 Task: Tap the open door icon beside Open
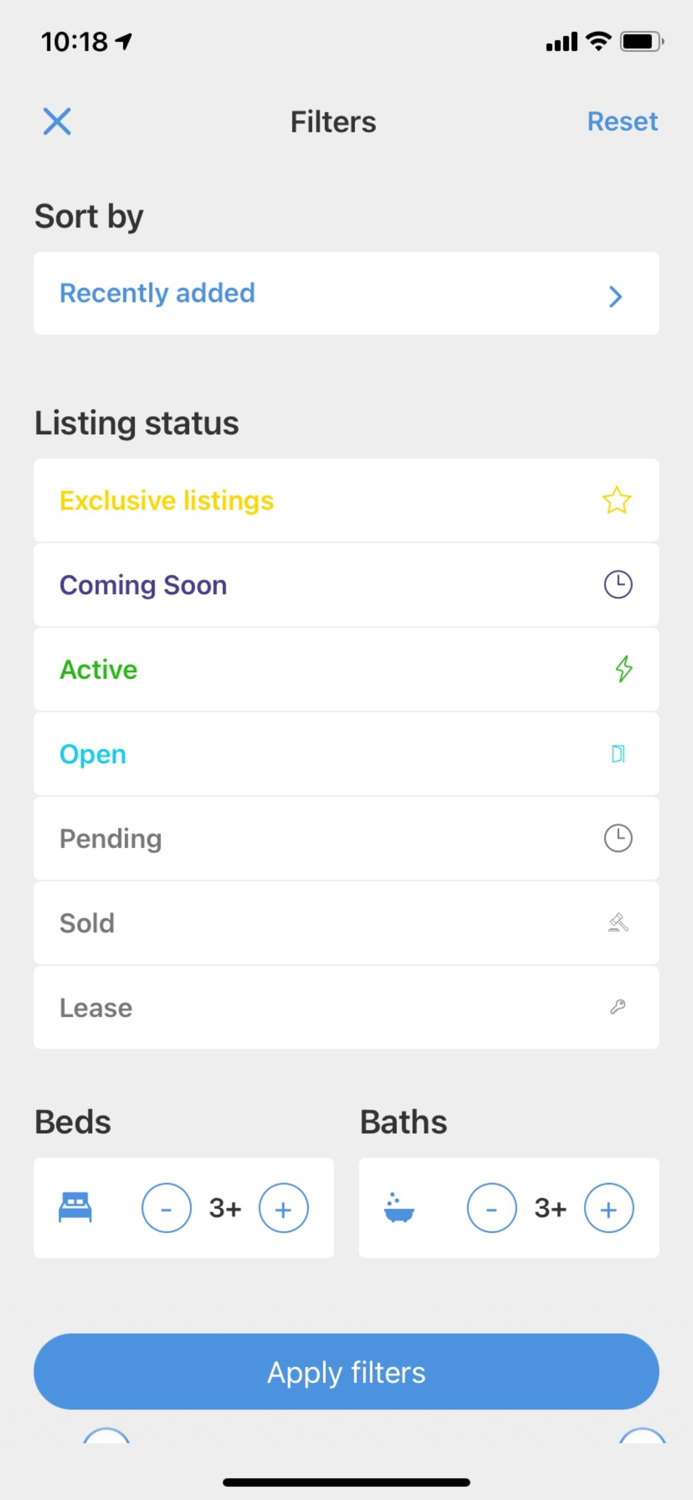click(618, 754)
